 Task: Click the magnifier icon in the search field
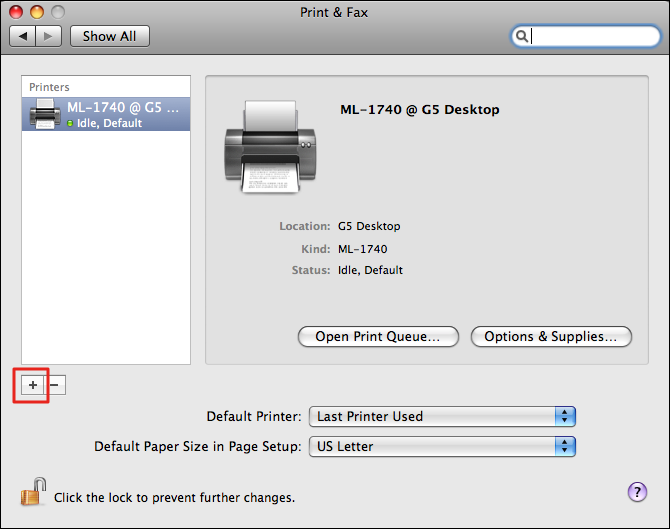[x=521, y=36]
